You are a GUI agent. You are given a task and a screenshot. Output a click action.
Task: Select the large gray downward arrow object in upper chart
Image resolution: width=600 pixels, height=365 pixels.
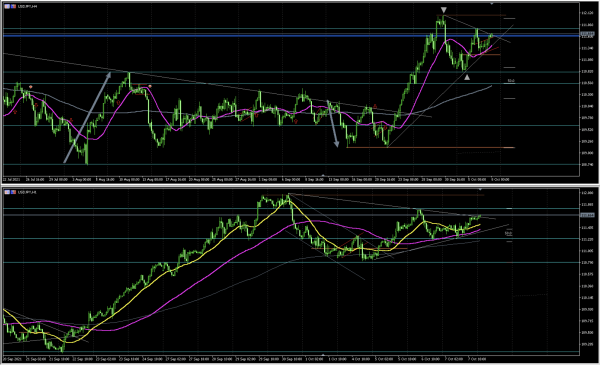coord(333,124)
